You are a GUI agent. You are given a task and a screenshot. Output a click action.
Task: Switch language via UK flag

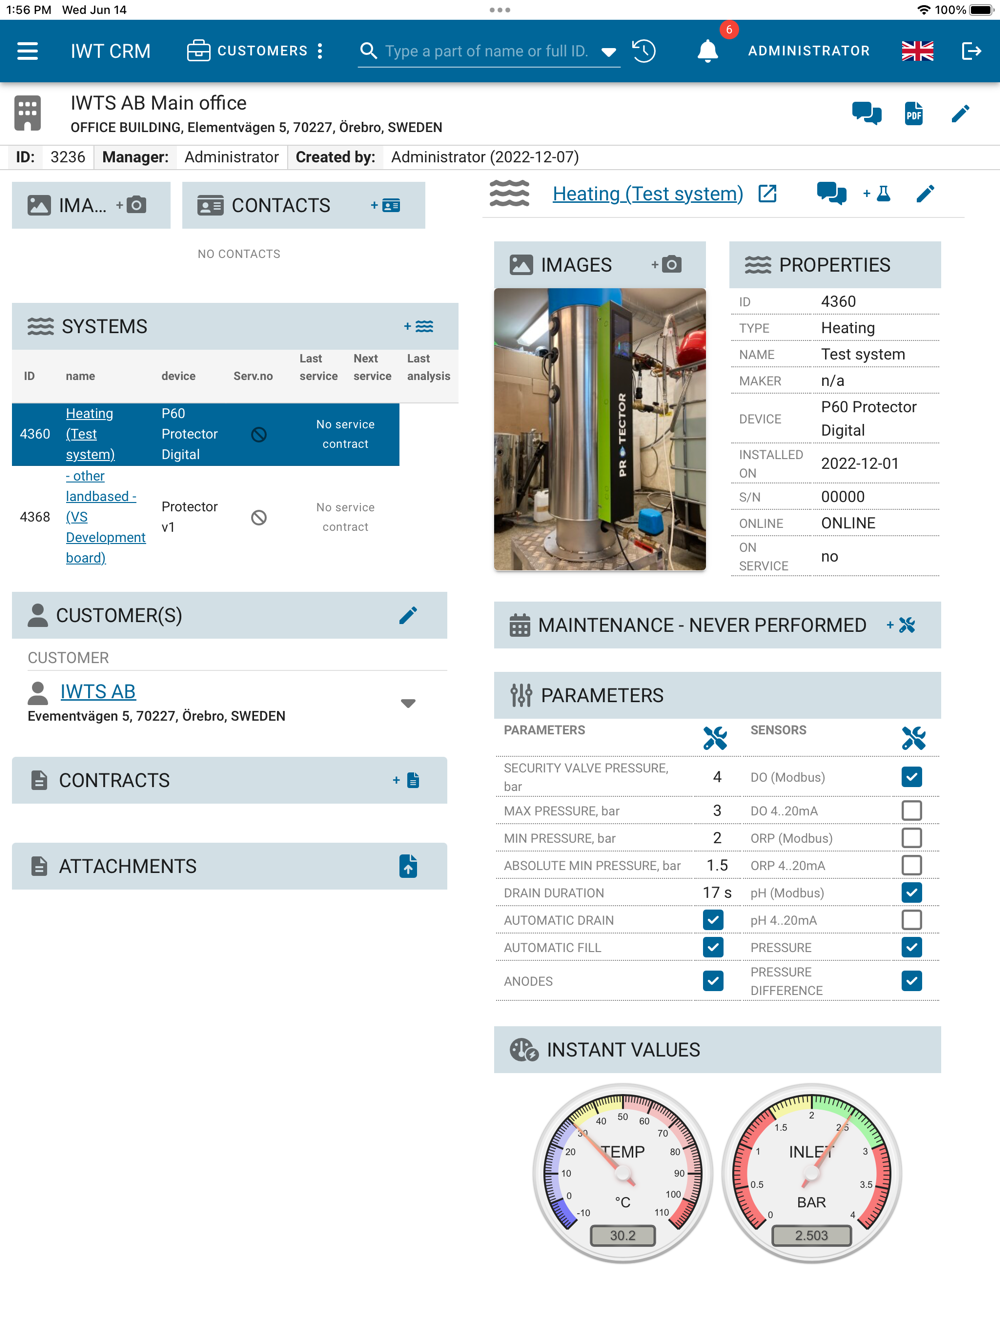click(x=917, y=51)
